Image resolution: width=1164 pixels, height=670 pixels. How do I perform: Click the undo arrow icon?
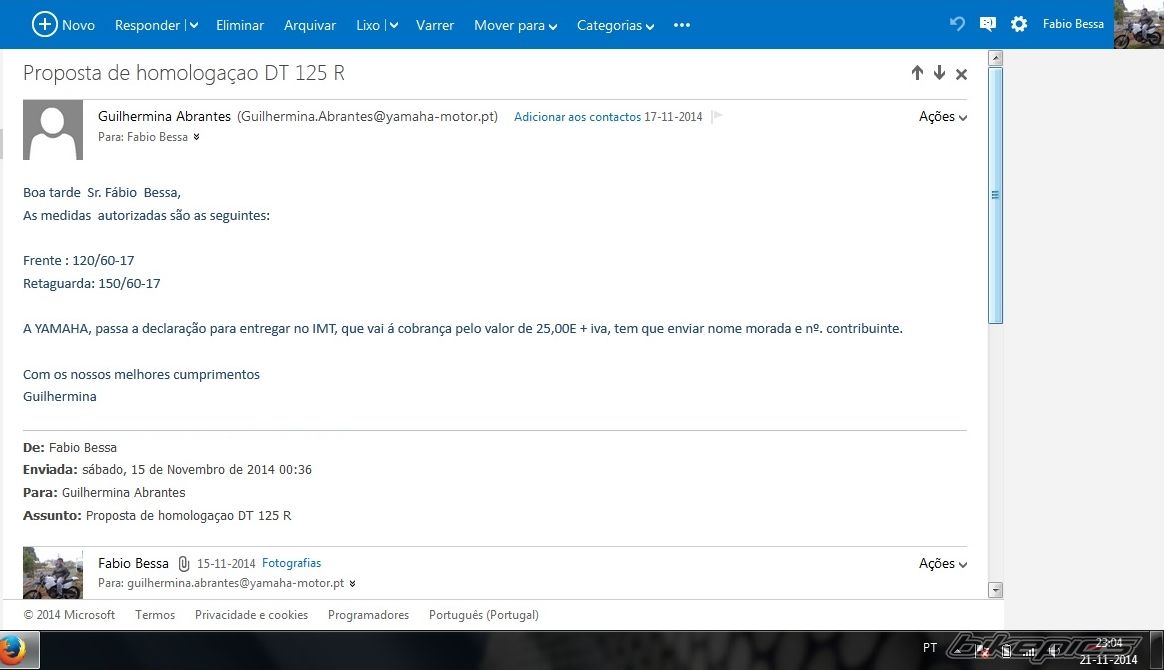click(x=958, y=24)
